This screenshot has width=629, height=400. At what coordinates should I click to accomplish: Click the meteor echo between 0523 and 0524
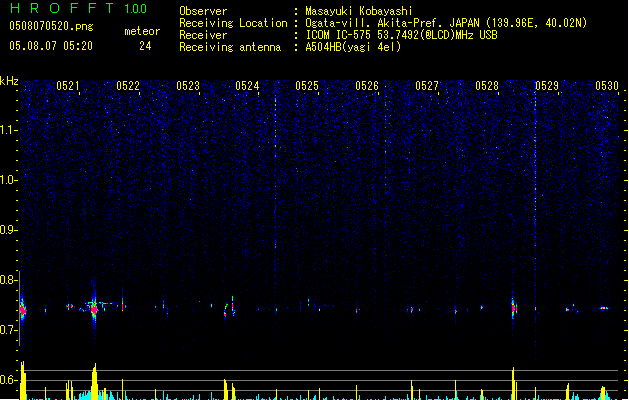[x=229, y=307]
